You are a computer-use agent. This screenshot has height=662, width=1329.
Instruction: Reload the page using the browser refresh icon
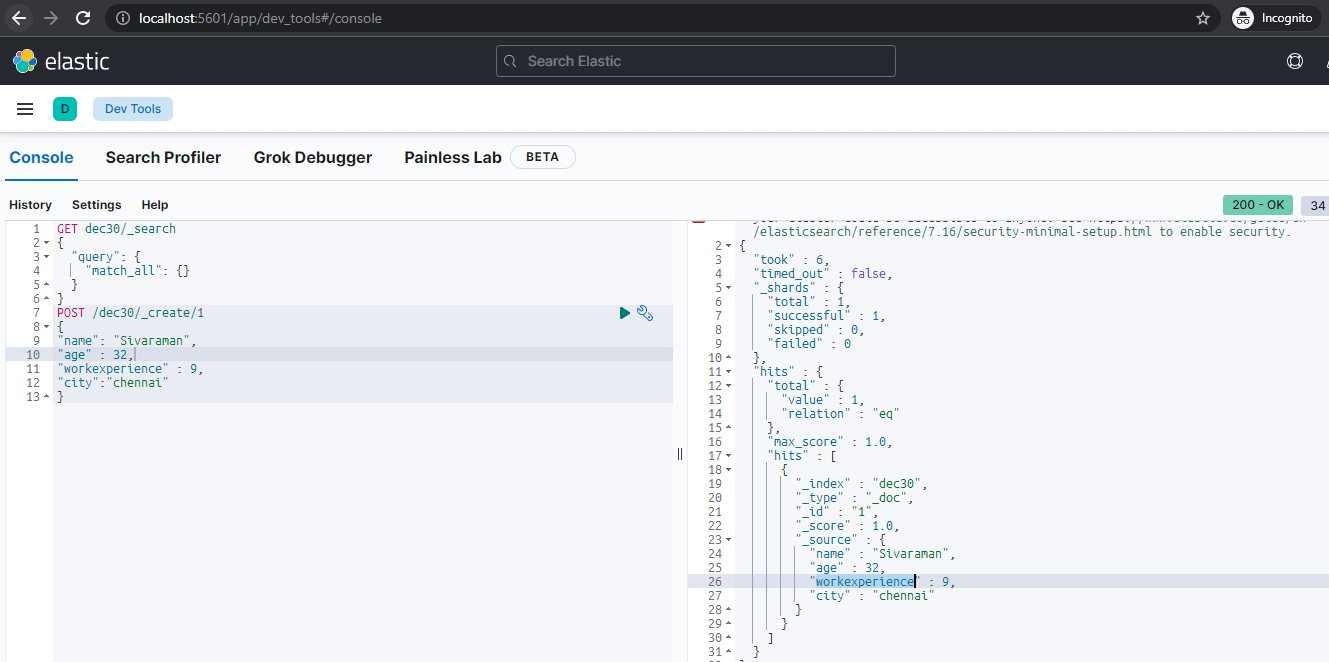tap(83, 17)
